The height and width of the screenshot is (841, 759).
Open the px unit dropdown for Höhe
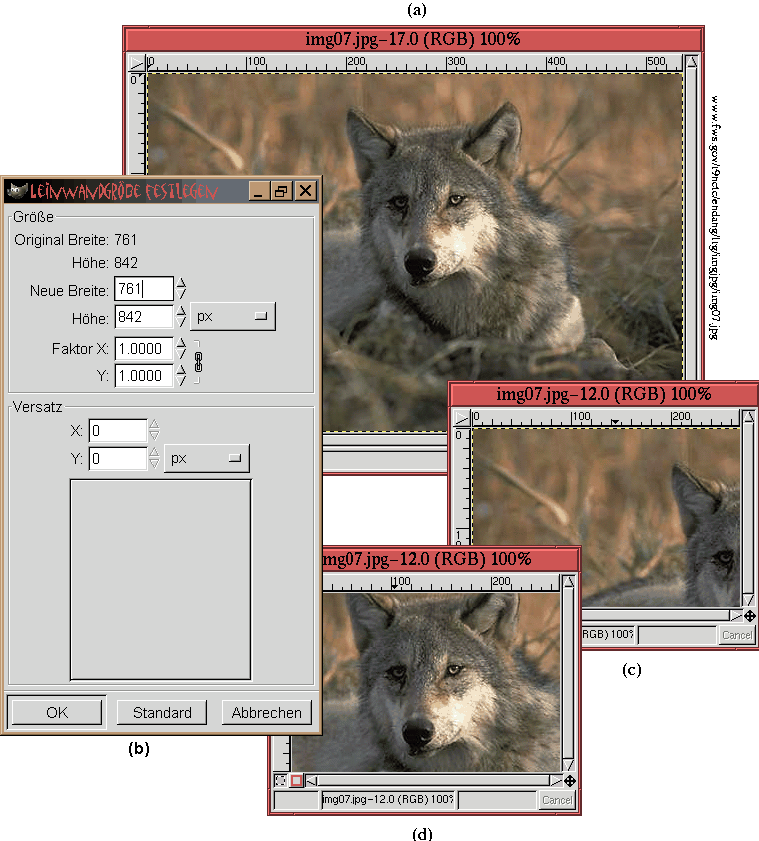pyautogui.click(x=232, y=317)
